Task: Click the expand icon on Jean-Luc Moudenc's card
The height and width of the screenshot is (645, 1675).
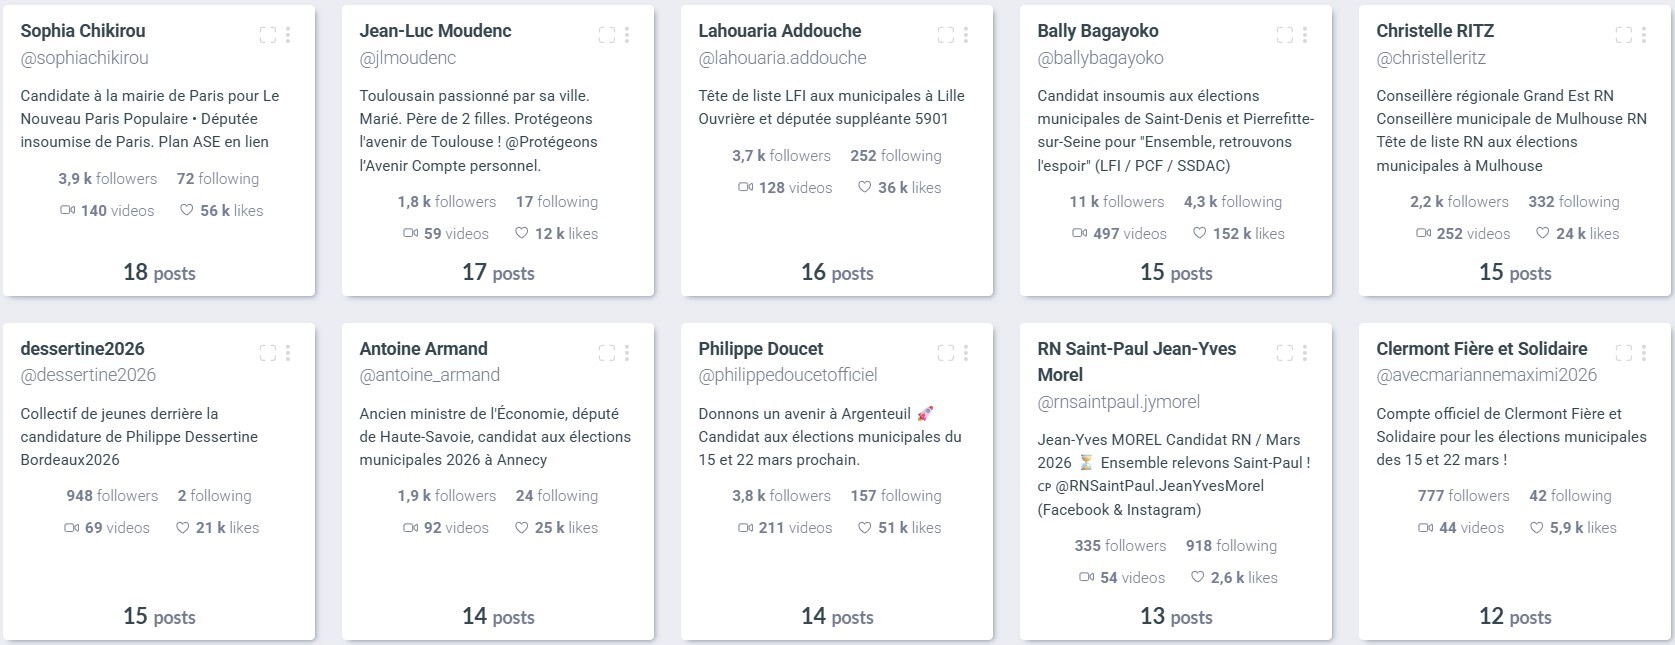Action: 606,35
